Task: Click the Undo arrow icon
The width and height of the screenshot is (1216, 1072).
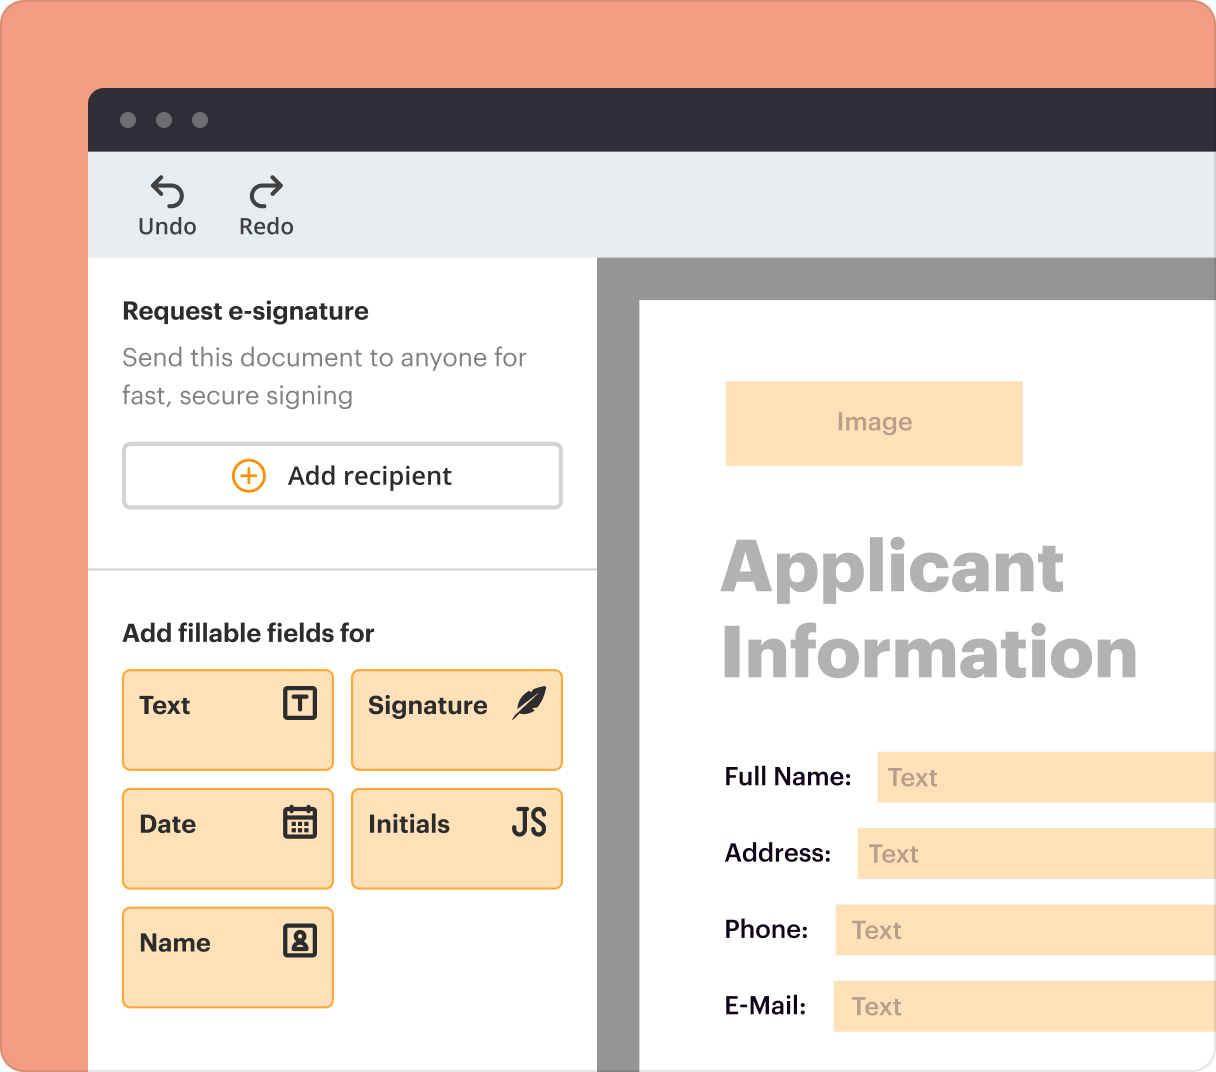Action: [x=166, y=192]
